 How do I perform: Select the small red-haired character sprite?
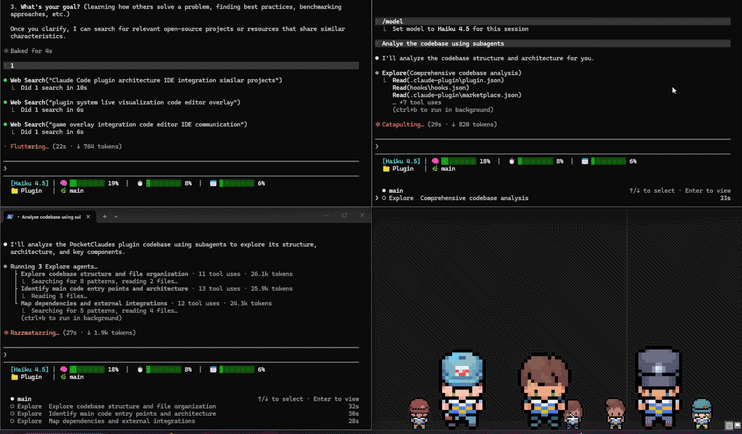click(419, 413)
